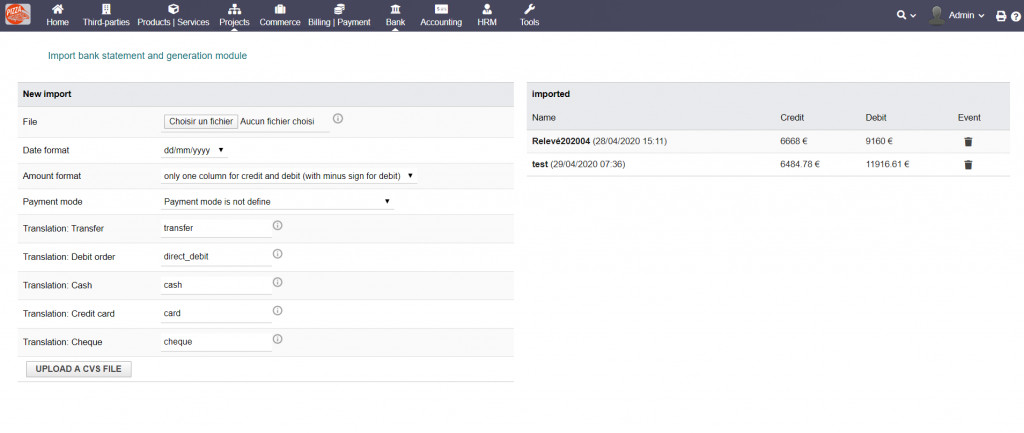Viewport: 1024px width, 433px height.
Task: Show info for Translation: Debit order
Action: (x=277, y=254)
